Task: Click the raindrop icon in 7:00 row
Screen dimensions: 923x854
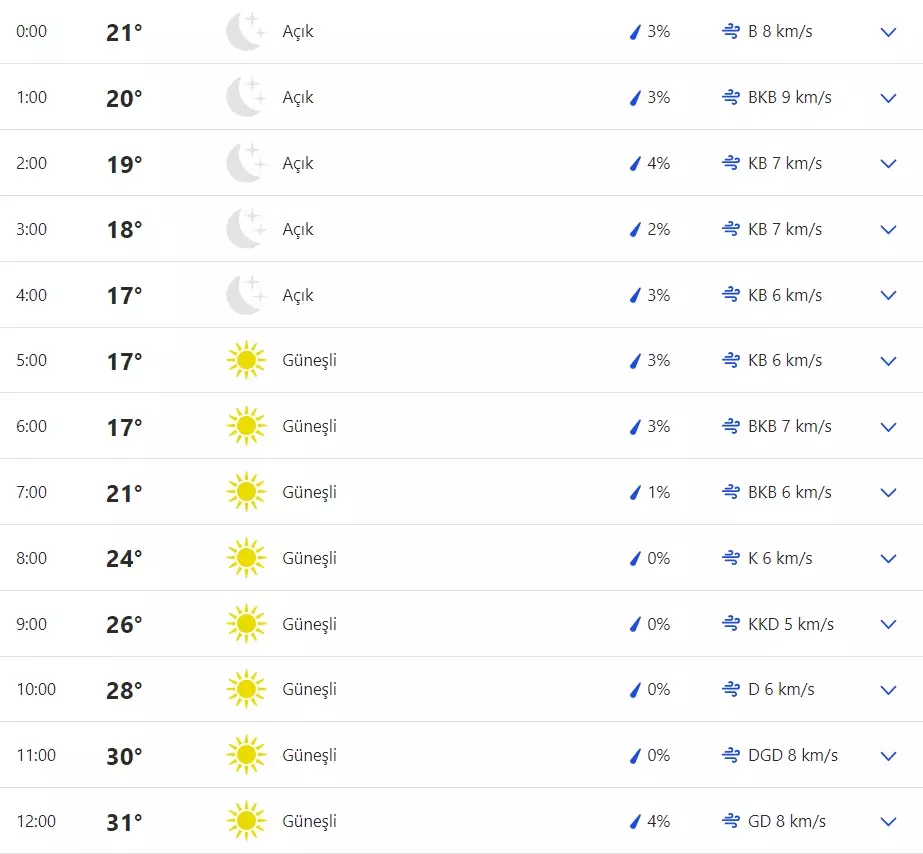Action: pos(634,492)
